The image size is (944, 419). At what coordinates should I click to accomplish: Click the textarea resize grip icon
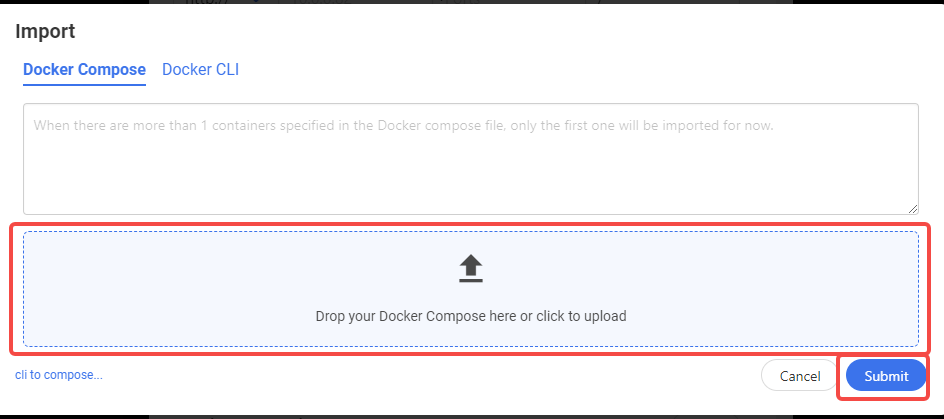click(x=912, y=208)
